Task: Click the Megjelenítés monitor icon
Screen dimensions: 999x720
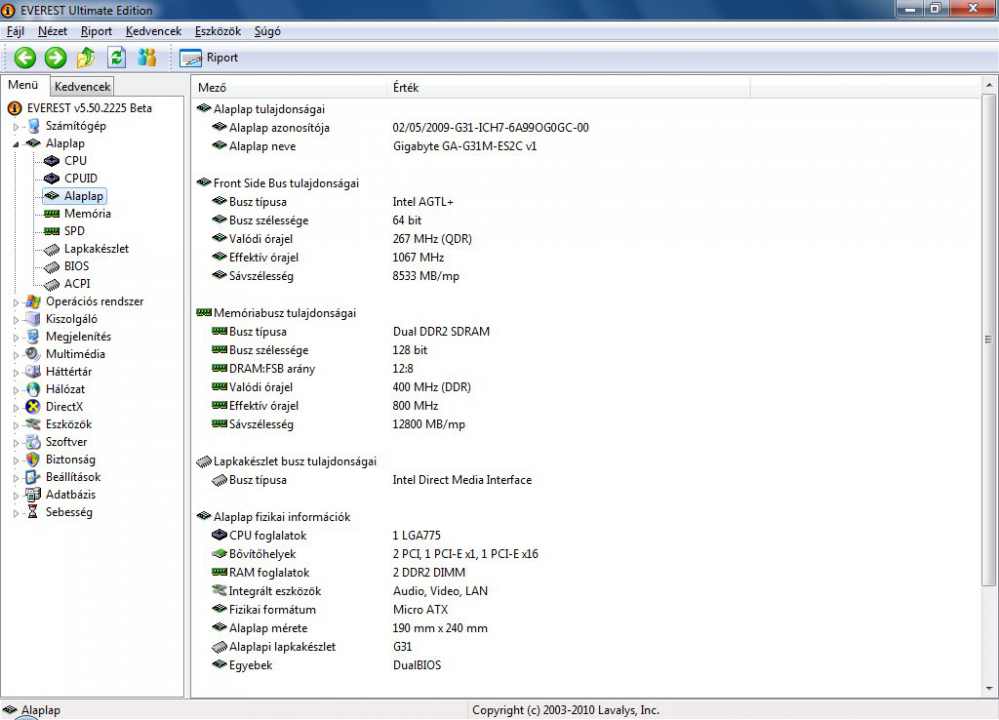Action: tap(33, 336)
